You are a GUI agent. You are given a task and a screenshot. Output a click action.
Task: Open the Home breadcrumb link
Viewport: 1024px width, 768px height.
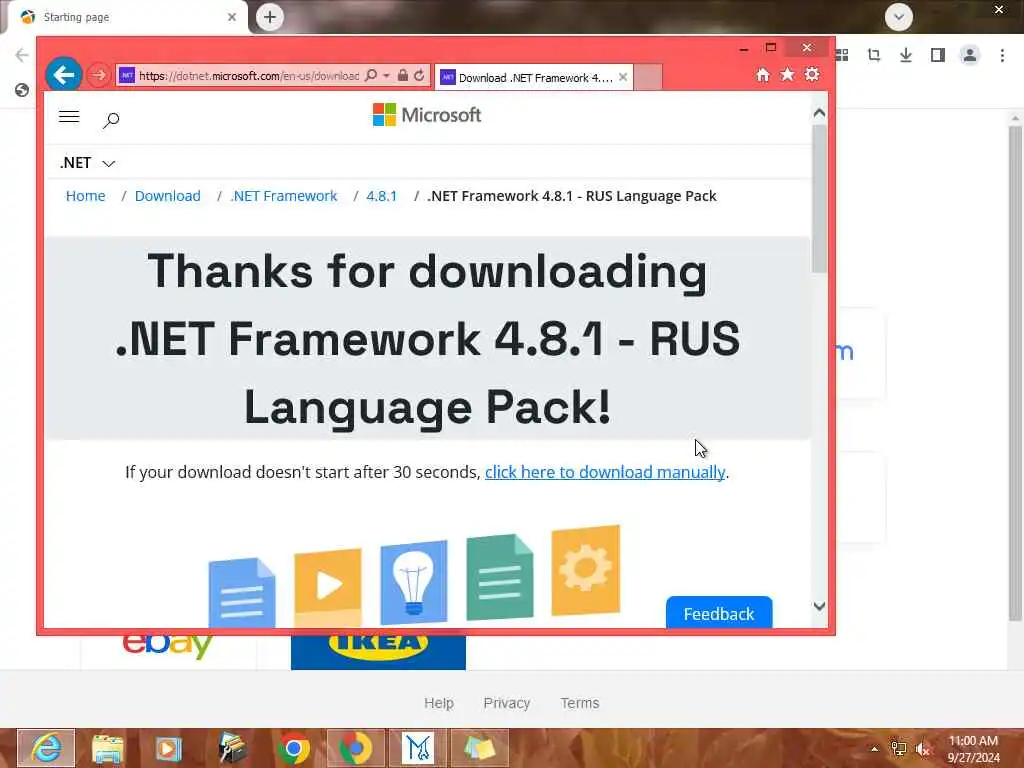[86, 196]
